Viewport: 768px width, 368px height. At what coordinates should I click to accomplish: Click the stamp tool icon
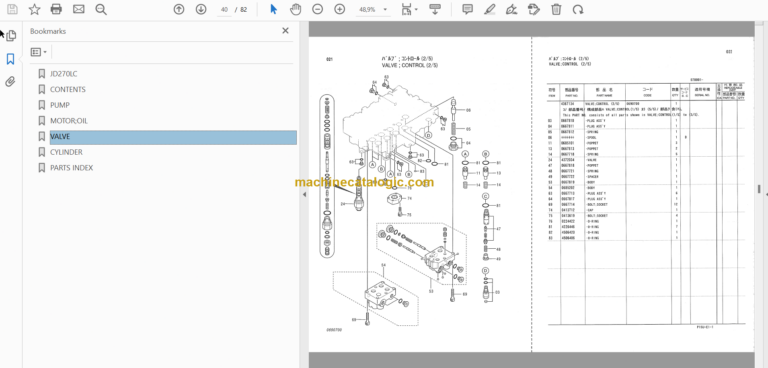pyautogui.click(x=534, y=9)
